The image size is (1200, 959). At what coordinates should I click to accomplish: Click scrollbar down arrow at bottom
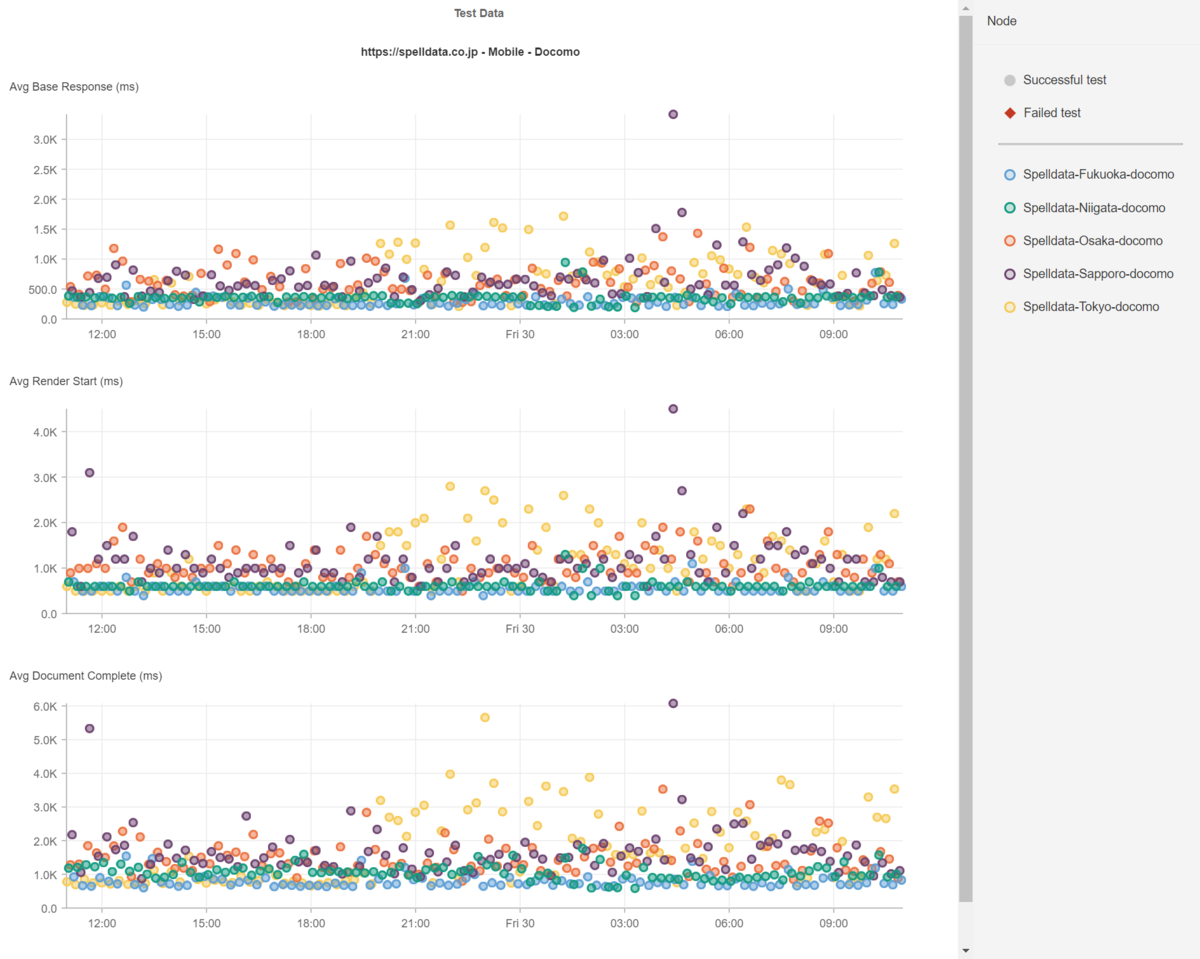(x=965, y=951)
